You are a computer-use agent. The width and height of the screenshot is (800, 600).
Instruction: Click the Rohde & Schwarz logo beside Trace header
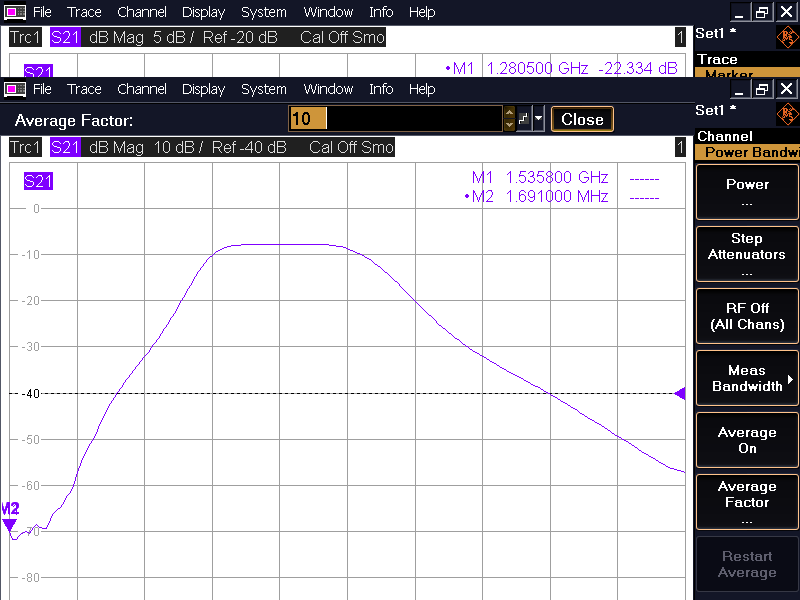point(786,38)
